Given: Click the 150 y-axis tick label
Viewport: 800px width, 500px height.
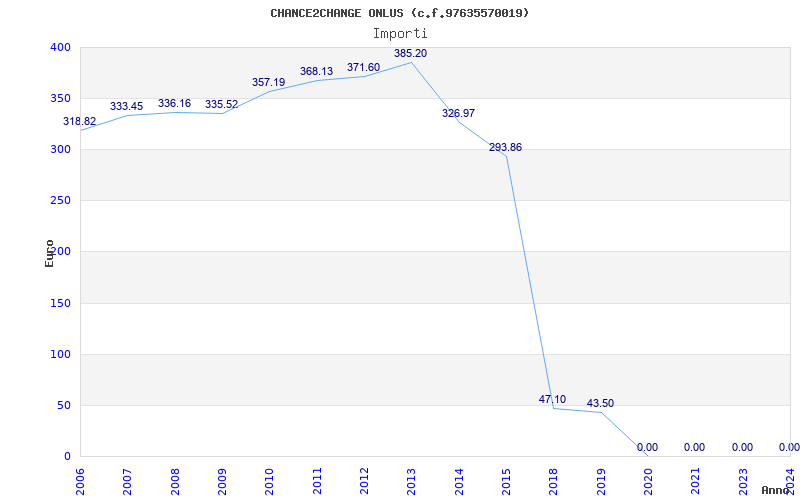Looking at the screenshot, I should tap(60, 304).
